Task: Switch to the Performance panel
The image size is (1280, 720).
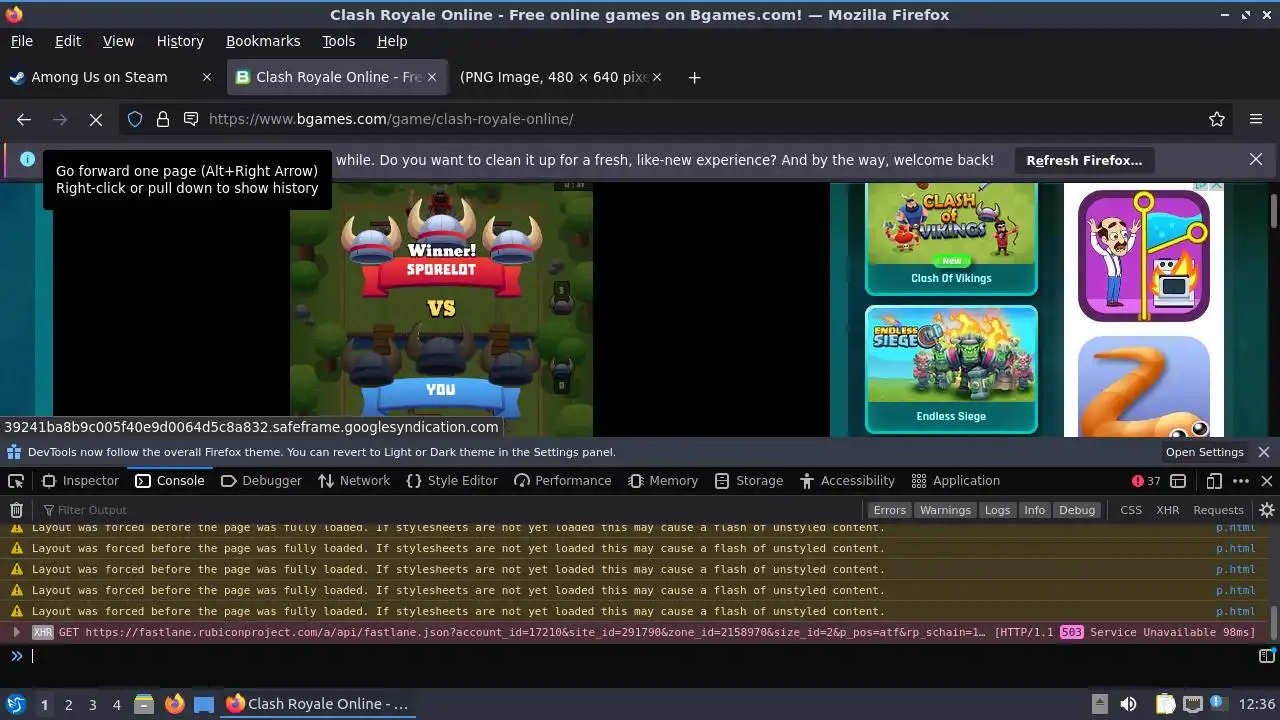Action: (x=562, y=481)
